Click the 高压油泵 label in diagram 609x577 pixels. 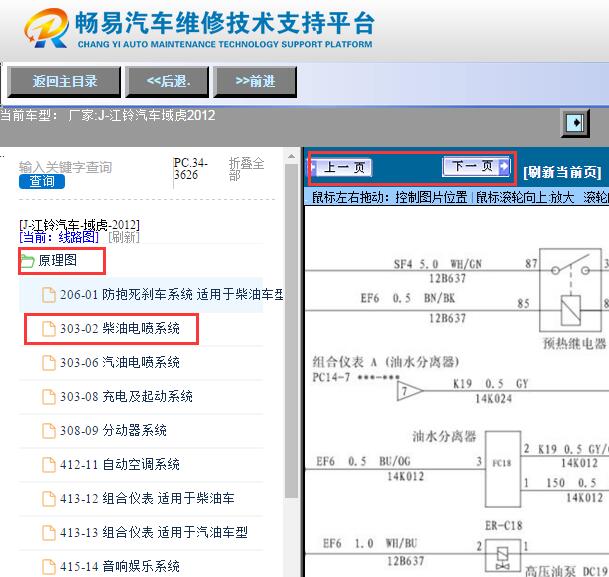coord(550,571)
